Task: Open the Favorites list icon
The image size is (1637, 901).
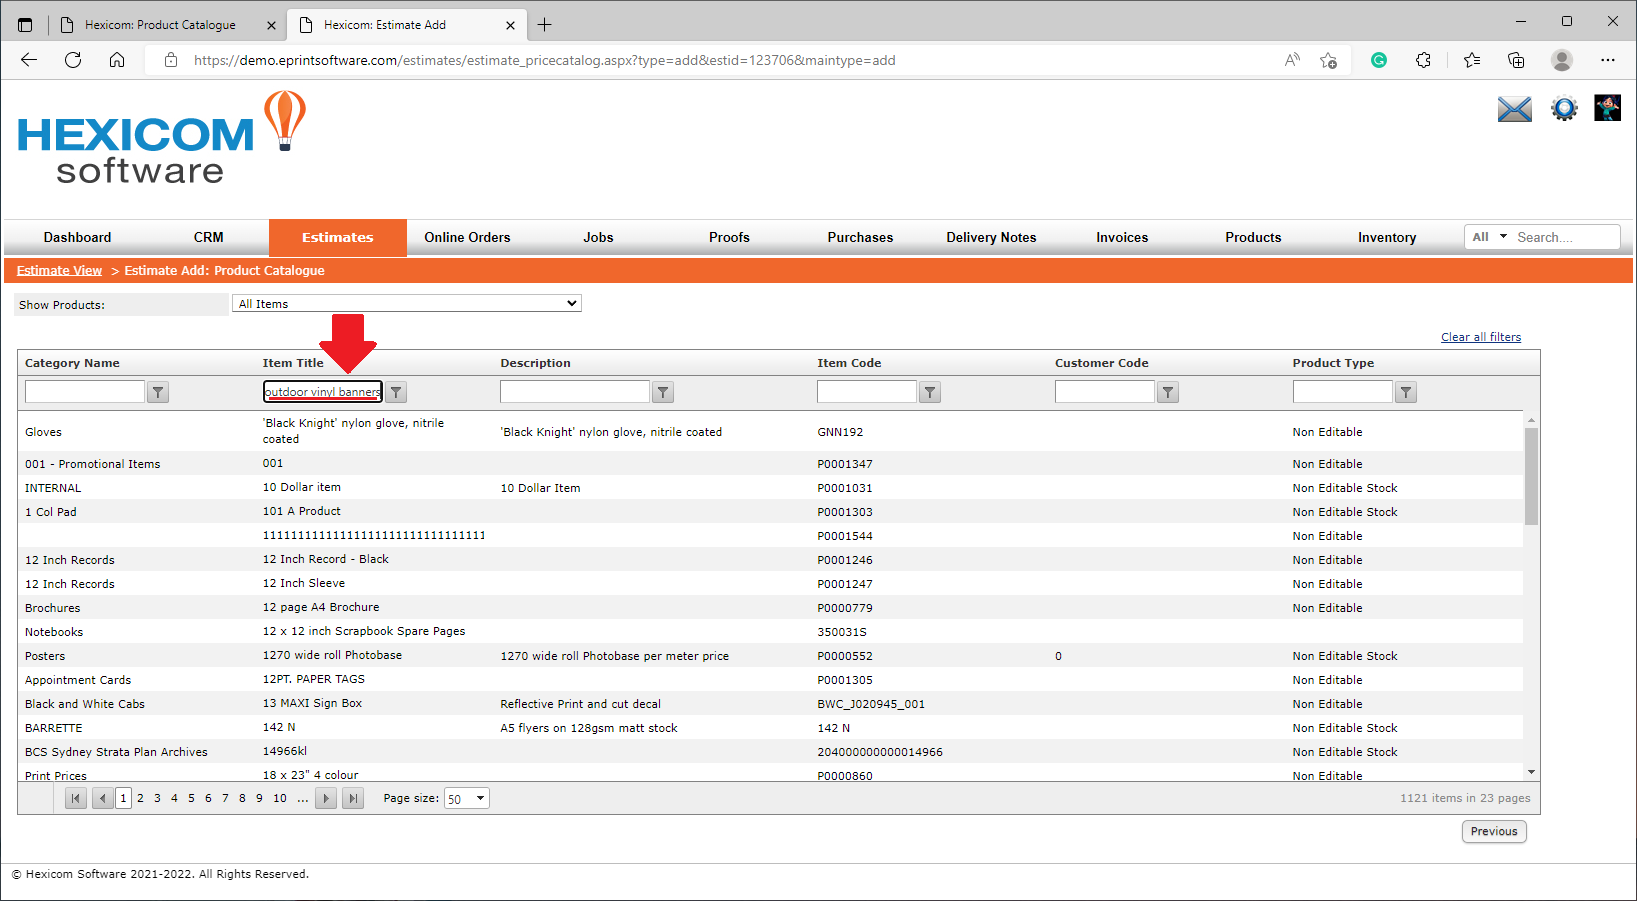Action: (x=1472, y=60)
